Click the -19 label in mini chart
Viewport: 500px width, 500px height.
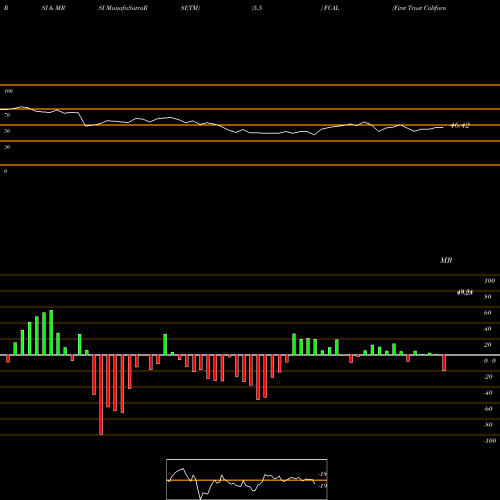pyautogui.click(x=323, y=486)
